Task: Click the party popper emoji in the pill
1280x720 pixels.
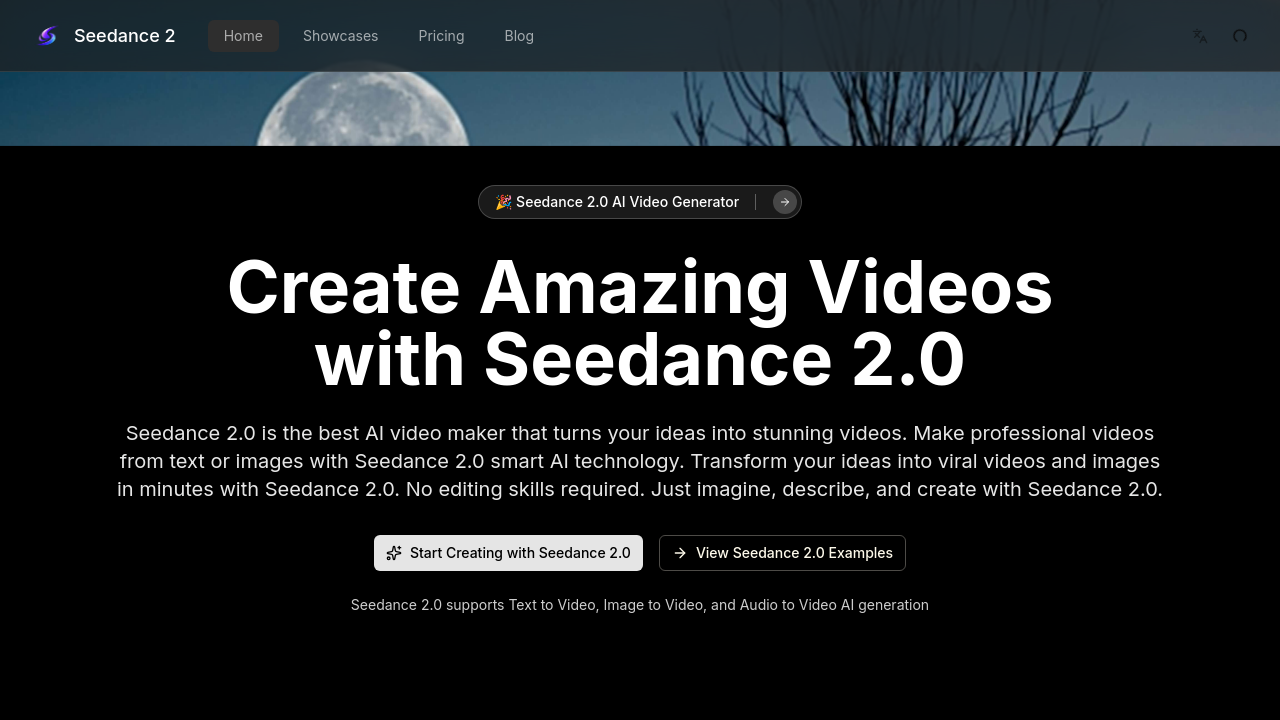Action: point(503,202)
